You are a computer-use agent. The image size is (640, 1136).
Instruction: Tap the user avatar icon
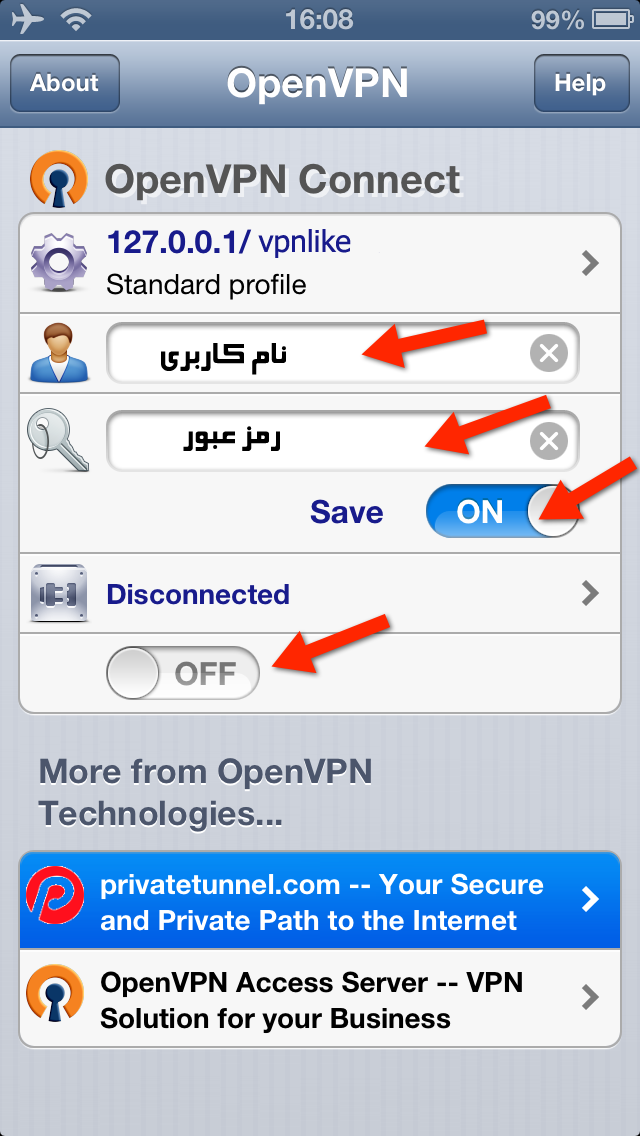coord(59,353)
